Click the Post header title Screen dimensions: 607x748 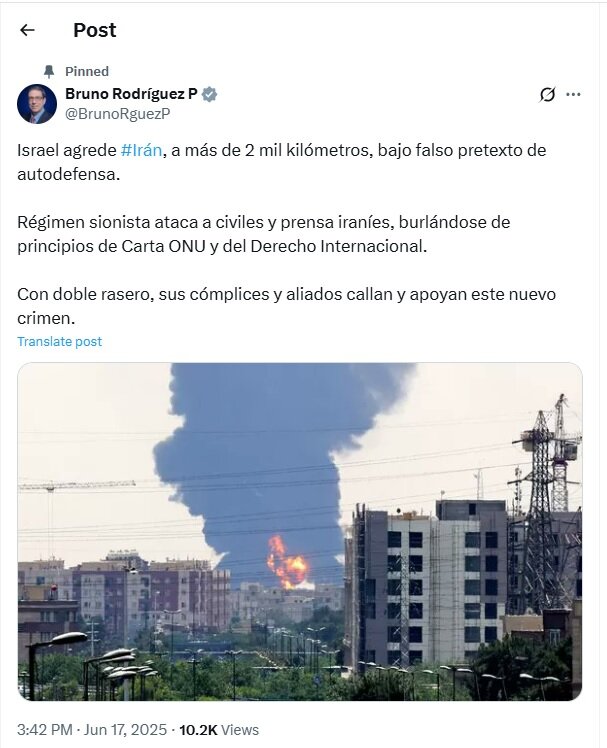[94, 30]
